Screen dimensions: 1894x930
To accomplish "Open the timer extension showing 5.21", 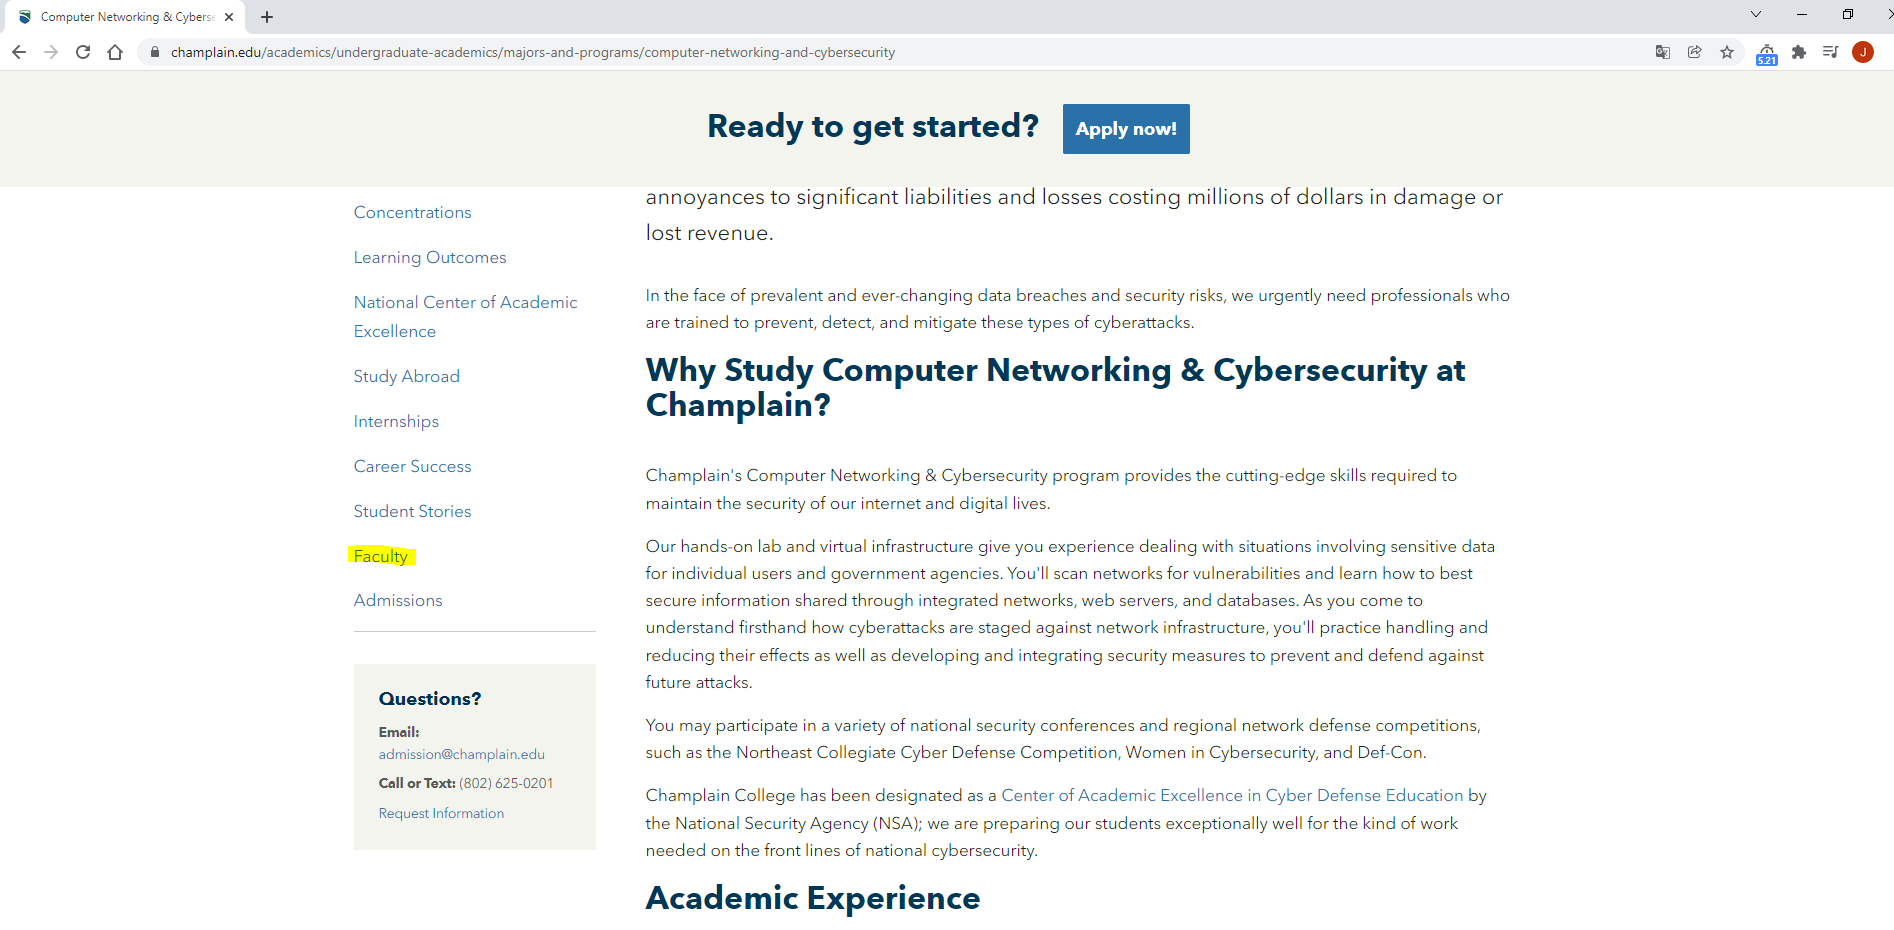I will 1767,54.
